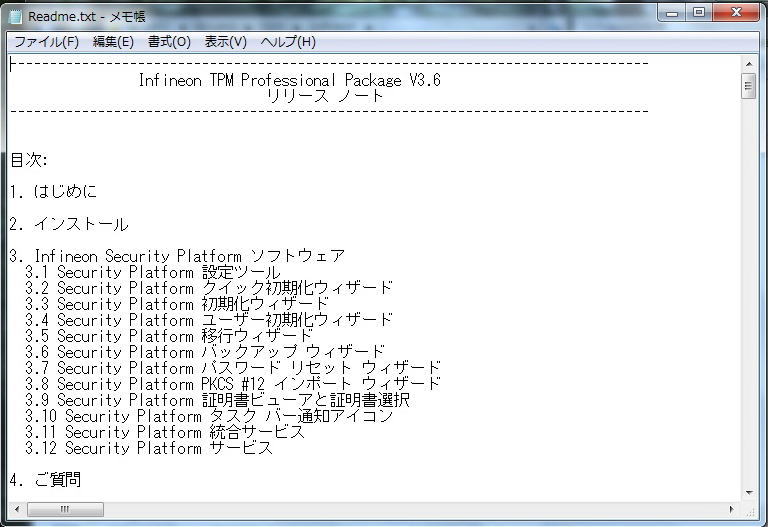The height and width of the screenshot is (527, 768).
Task: Click line '3.5 Security Platform 移行ウィザード'
Action: [x=169, y=336]
